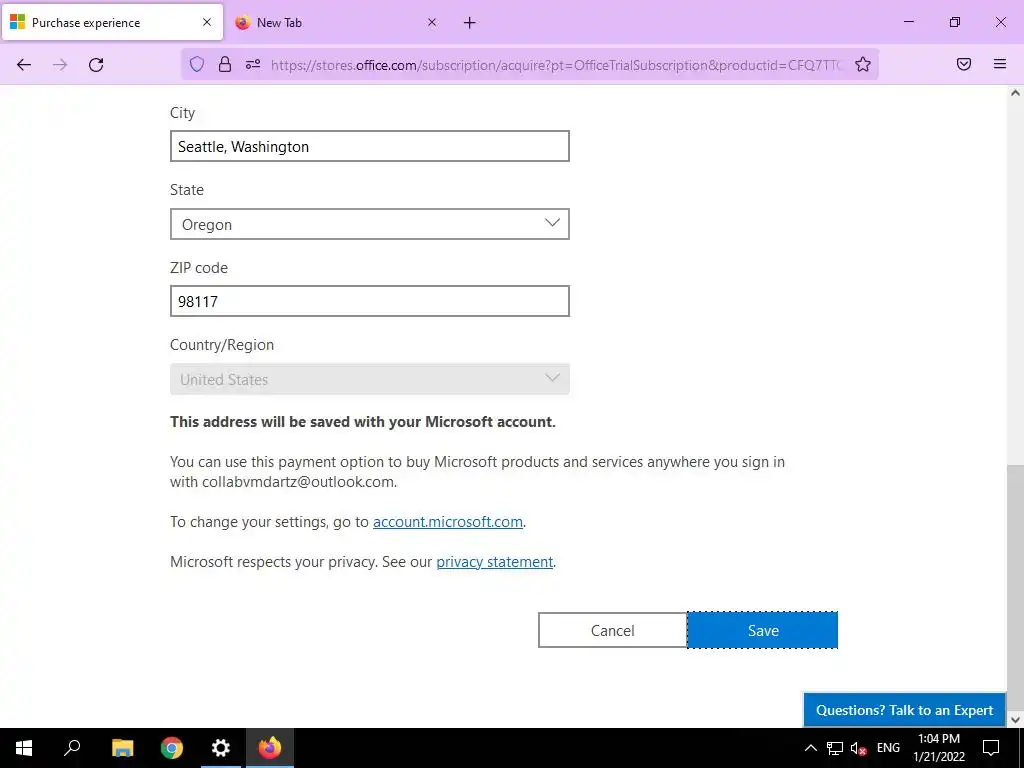Open muted volume tray icon

point(859,748)
